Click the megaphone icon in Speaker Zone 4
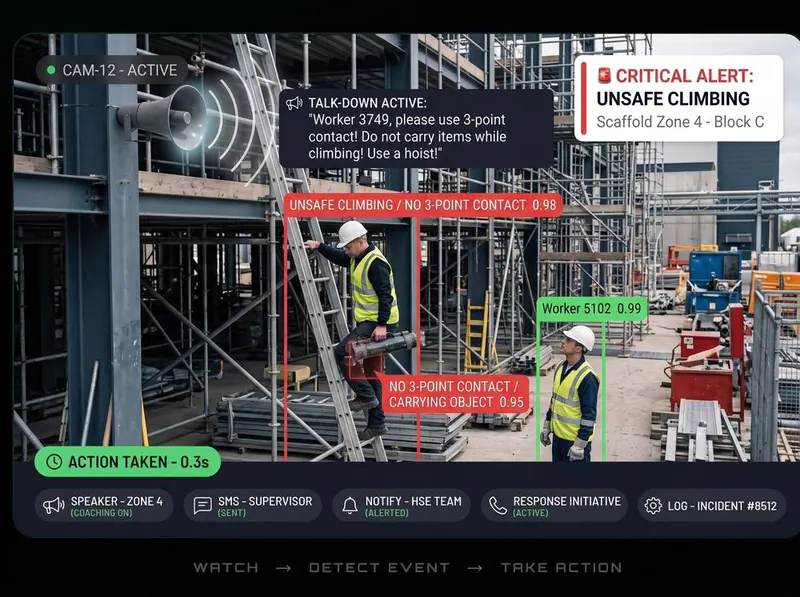 (54, 506)
